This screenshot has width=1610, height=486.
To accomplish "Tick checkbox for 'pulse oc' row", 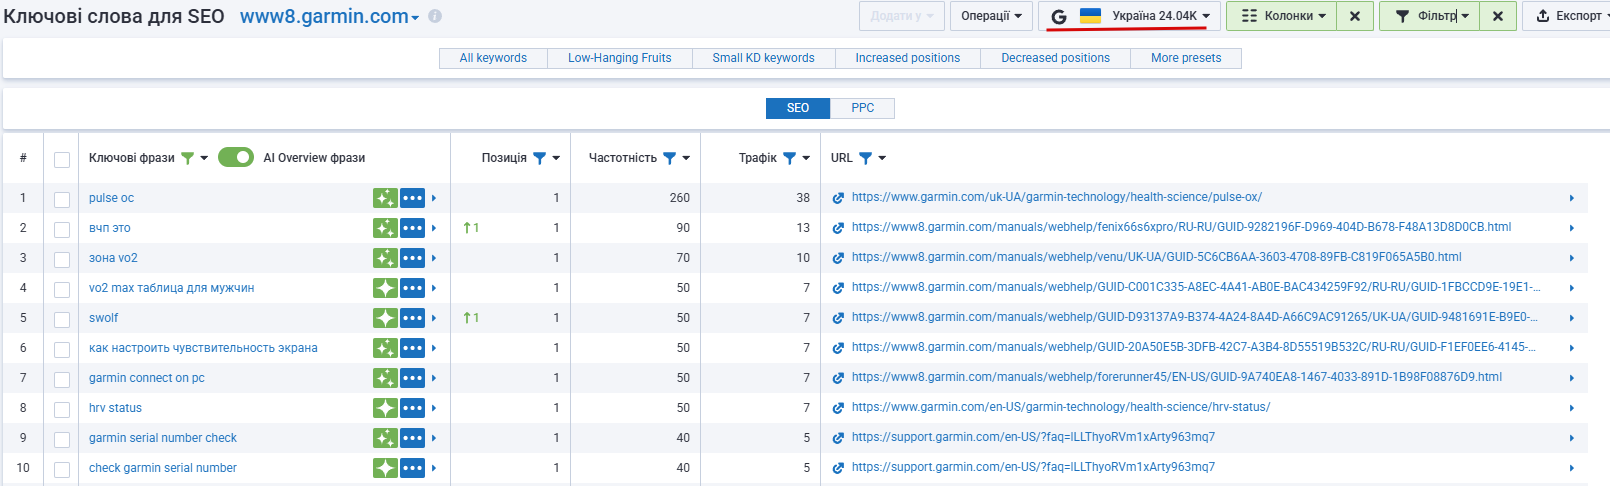I will pyautogui.click(x=62, y=200).
